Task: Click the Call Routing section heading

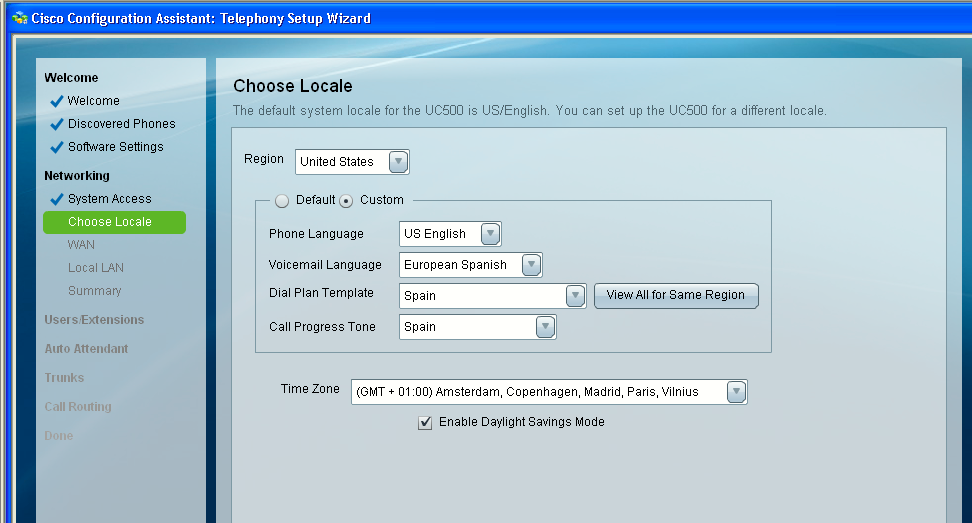Action: point(78,407)
